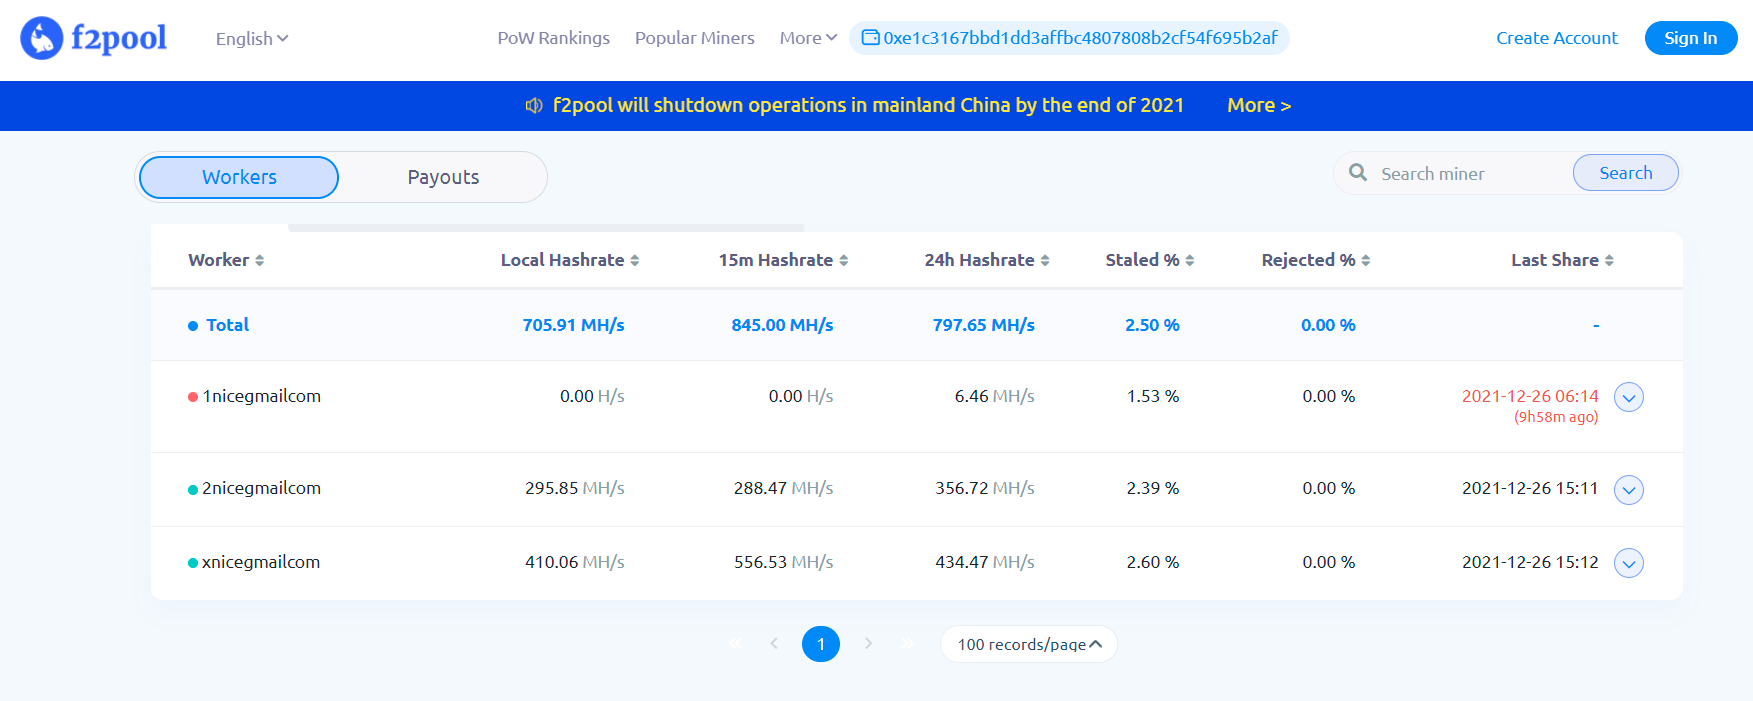Open the 100 records/page dropdown

1028,644
